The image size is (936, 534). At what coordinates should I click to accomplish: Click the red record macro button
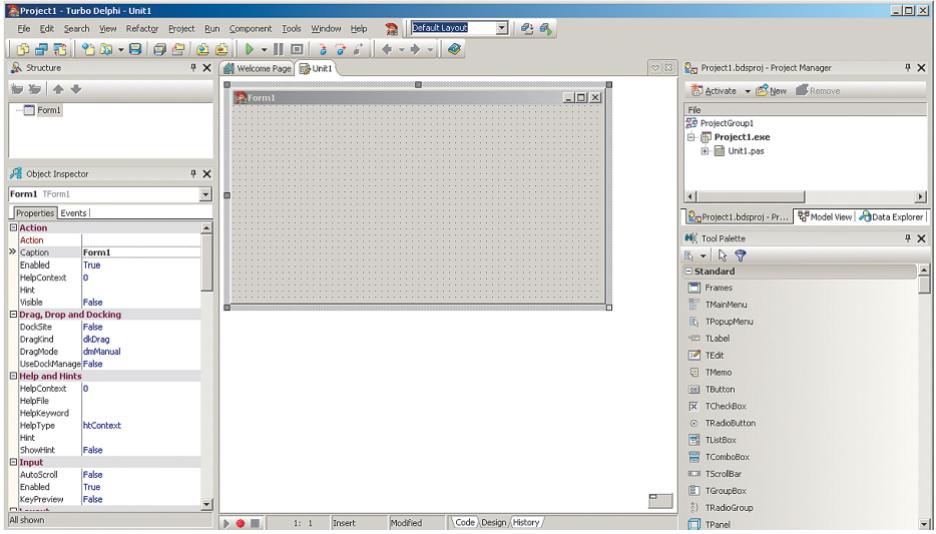pos(240,523)
